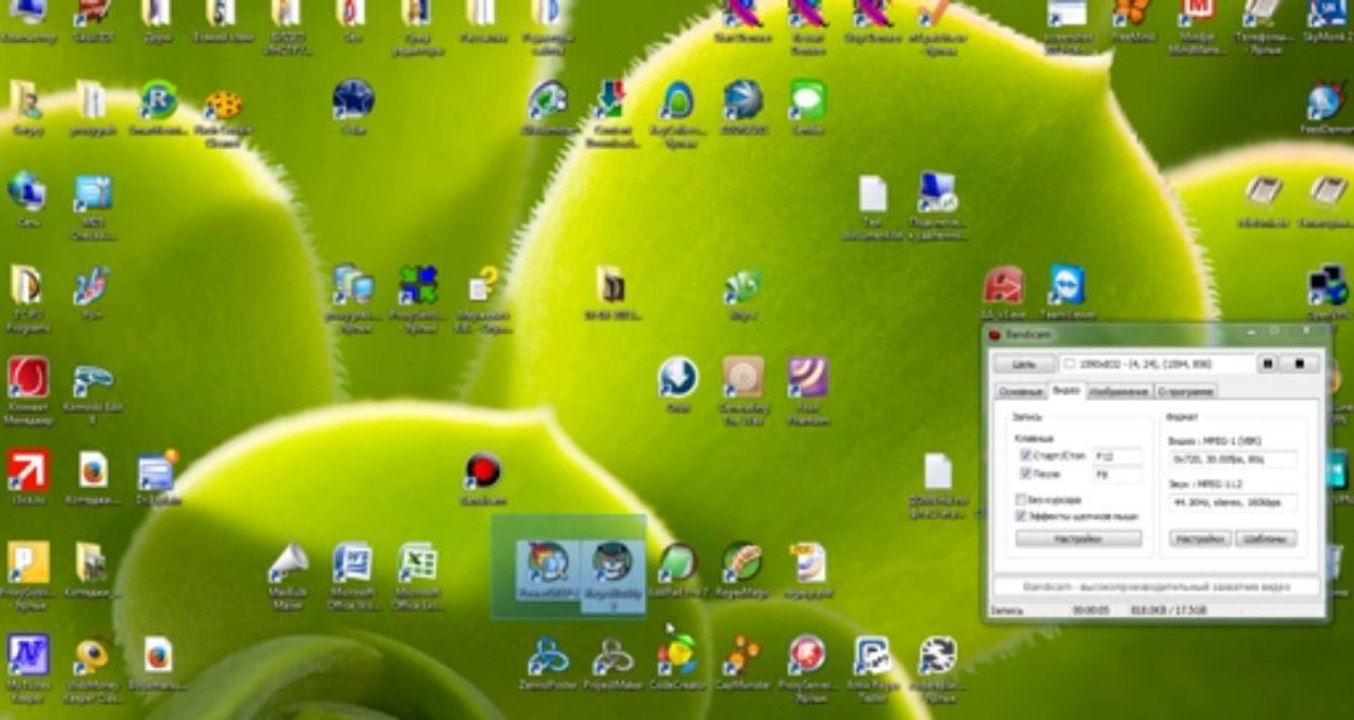Image resolution: width=1354 pixels, height=720 pixels.
Task: Select the dark blue circle icon with star
Action: click(353, 100)
